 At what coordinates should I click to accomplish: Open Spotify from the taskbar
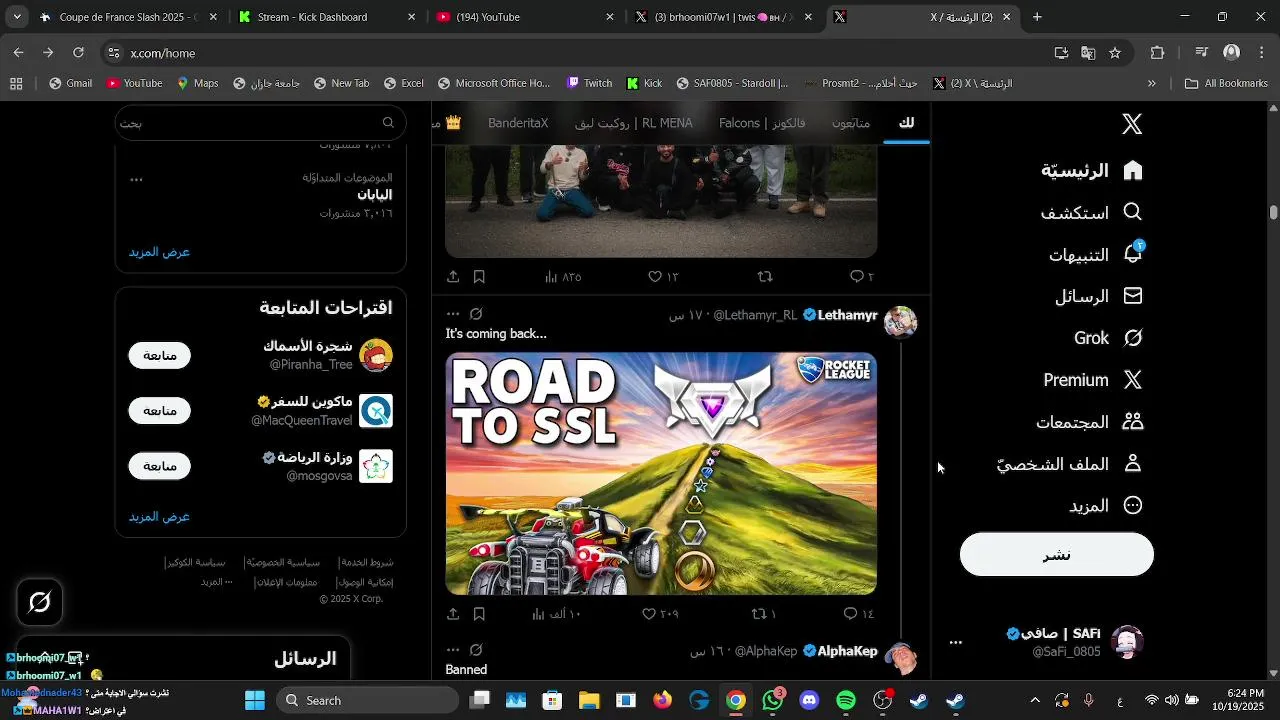point(846,700)
